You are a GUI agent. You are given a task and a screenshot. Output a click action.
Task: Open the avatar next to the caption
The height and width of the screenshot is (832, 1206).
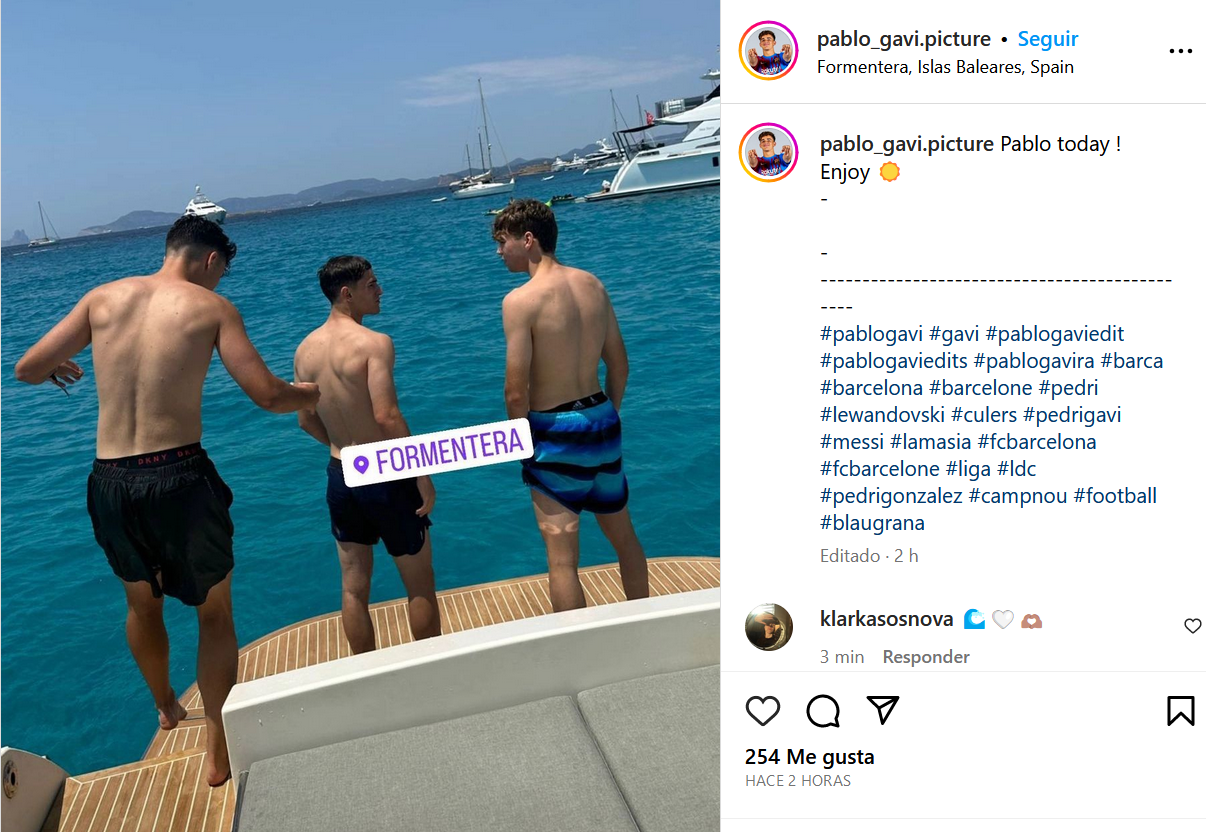[769, 153]
